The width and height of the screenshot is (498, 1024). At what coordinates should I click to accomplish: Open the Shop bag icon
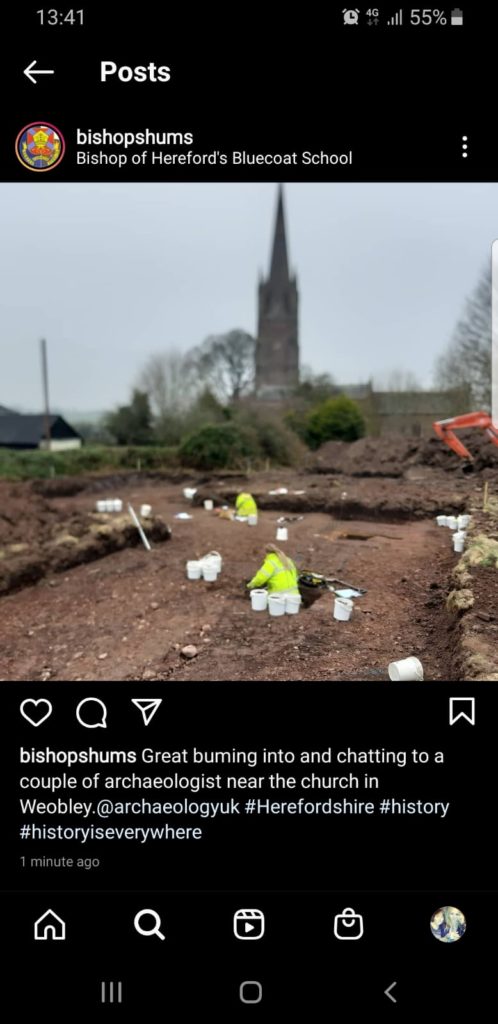coord(349,924)
